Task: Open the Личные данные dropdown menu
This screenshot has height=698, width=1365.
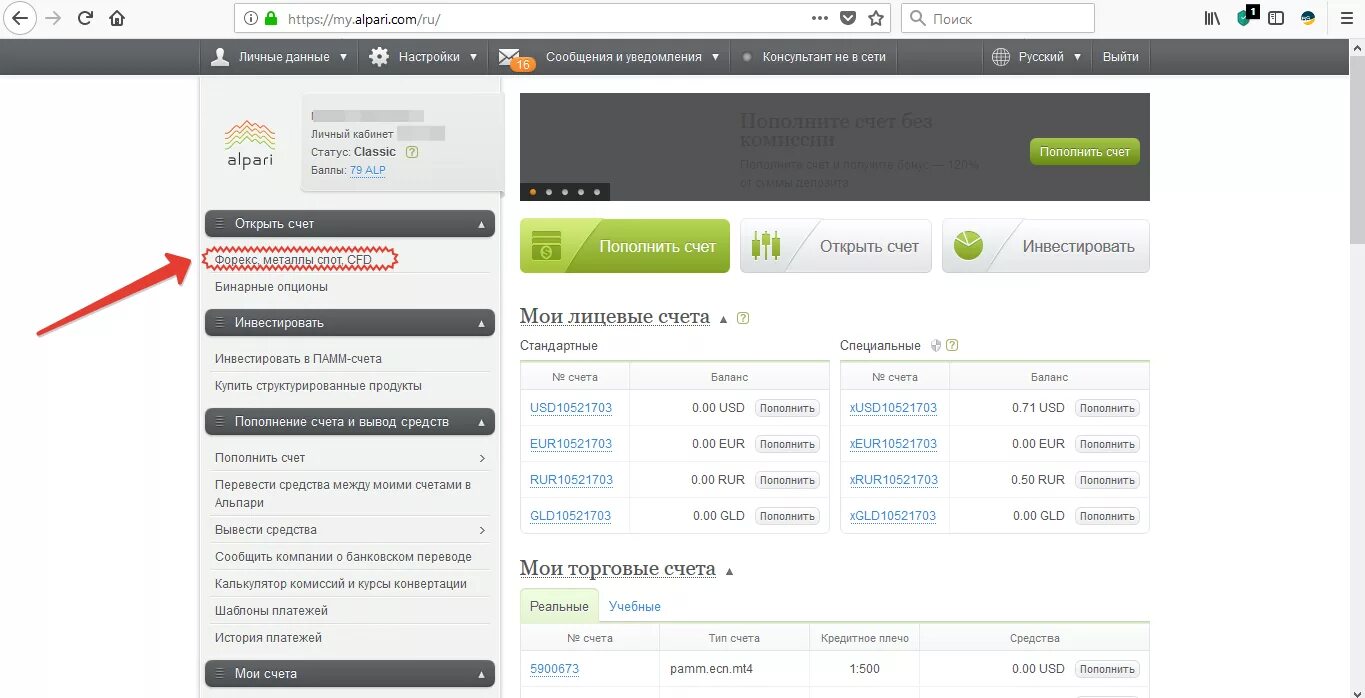Action: click(279, 57)
